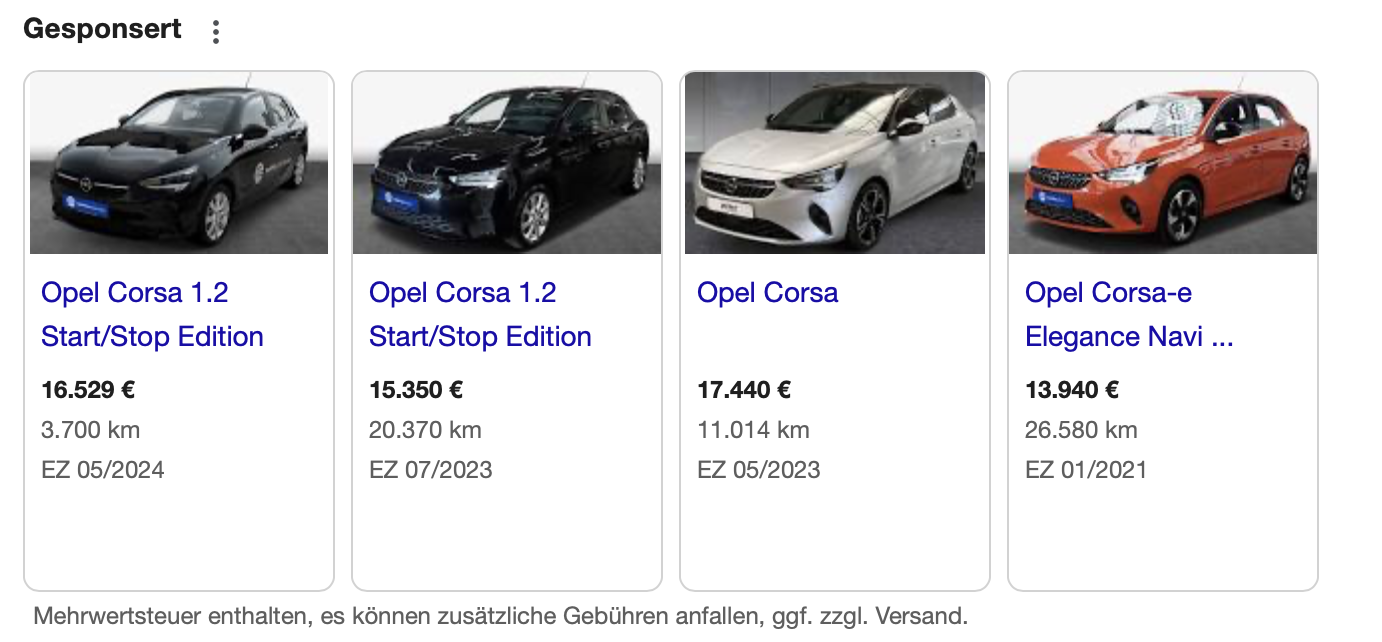Click the black Opel Corsa photo priced 15.350 €
1382x642 pixels.
coord(507,164)
